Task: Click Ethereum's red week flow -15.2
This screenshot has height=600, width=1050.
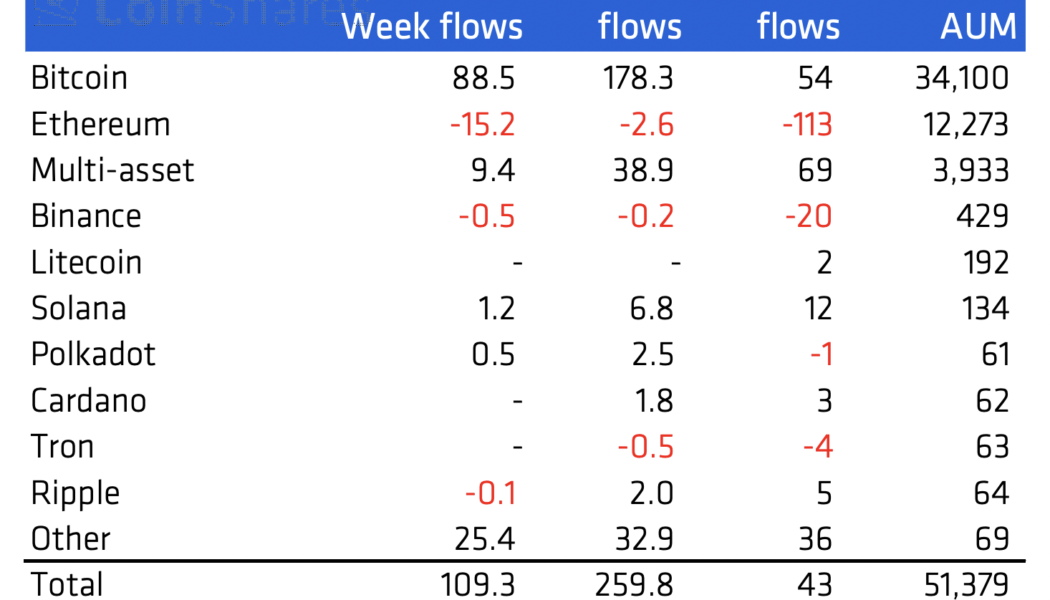Action: pyautogui.click(x=482, y=124)
